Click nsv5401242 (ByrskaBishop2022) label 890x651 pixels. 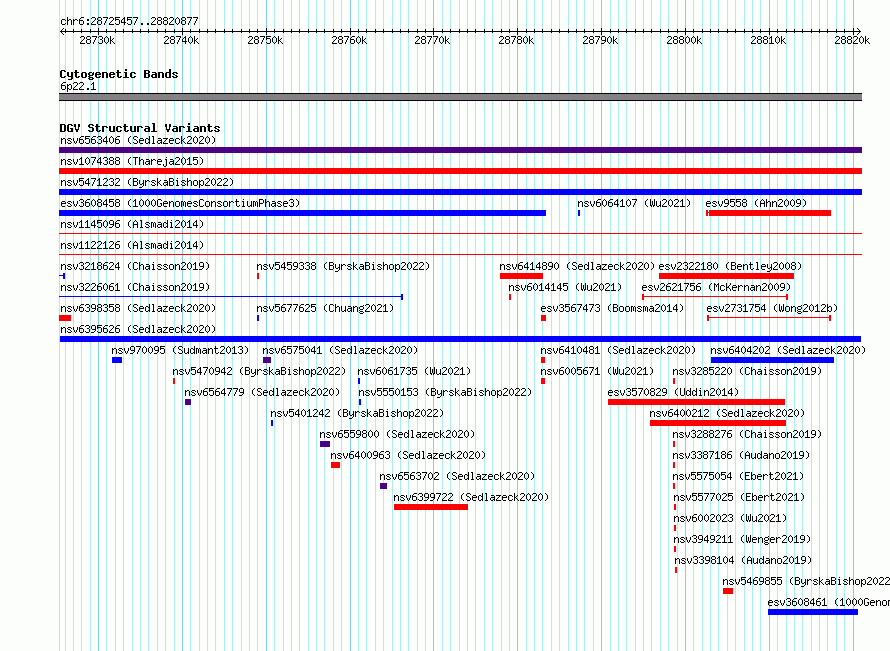(357, 413)
